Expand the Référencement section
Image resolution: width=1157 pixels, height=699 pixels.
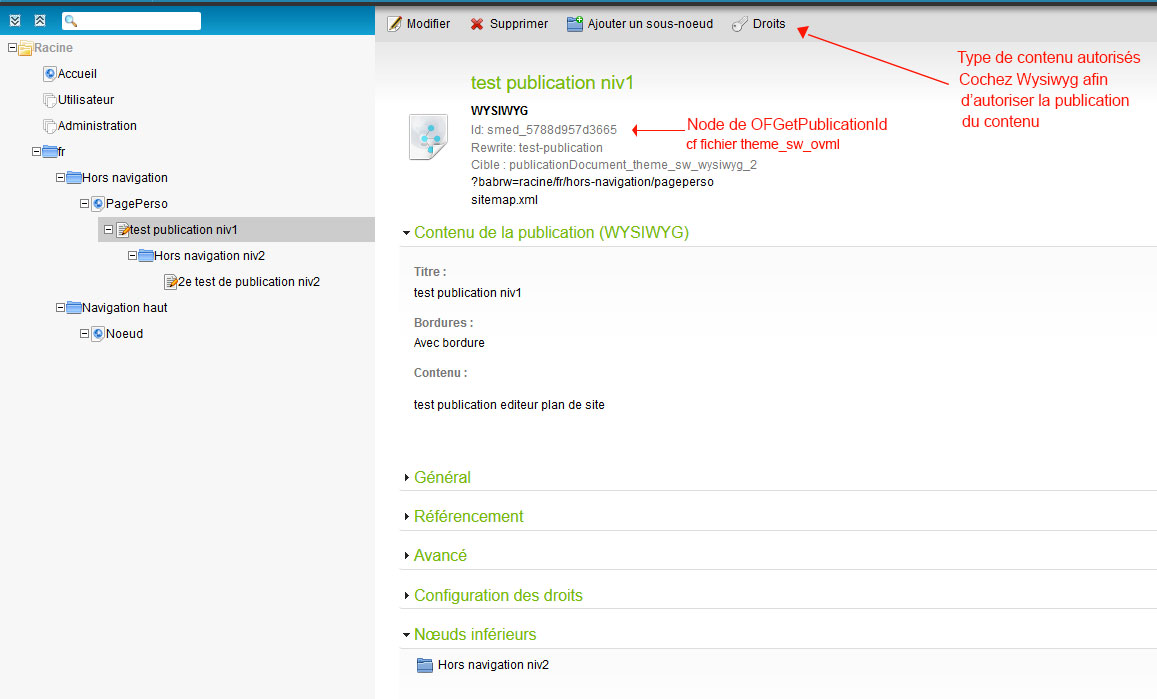pyautogui.click(x=468, y=517)
